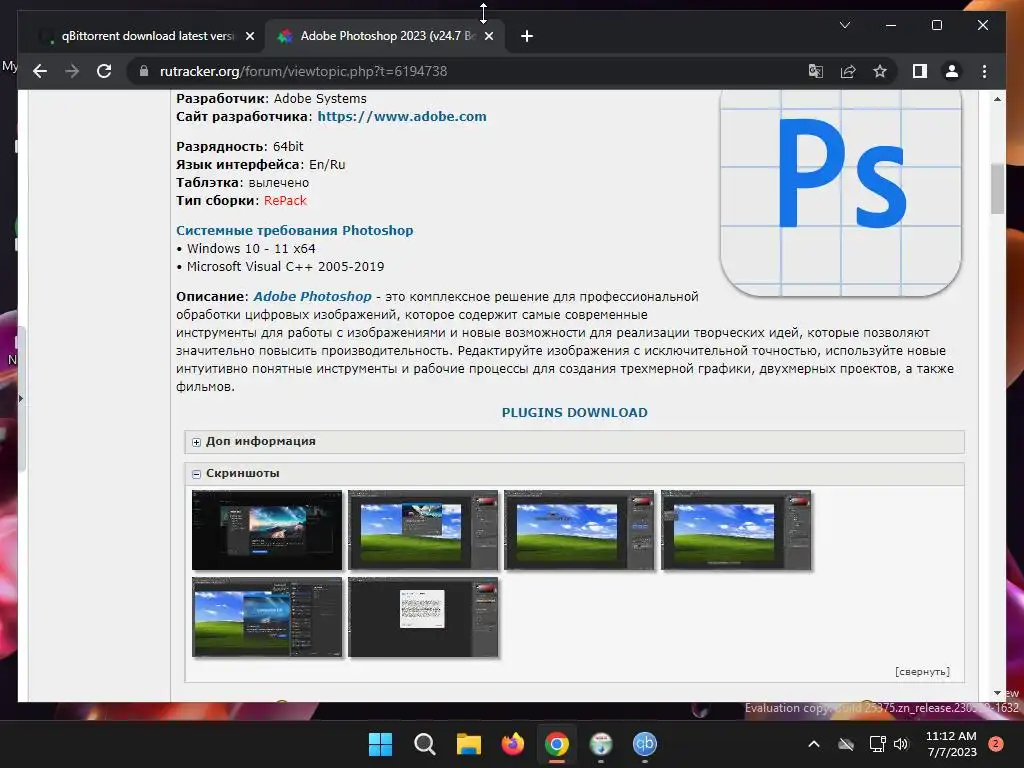Click the OneDrive cloud tray icon

click(x=846, y=744)
